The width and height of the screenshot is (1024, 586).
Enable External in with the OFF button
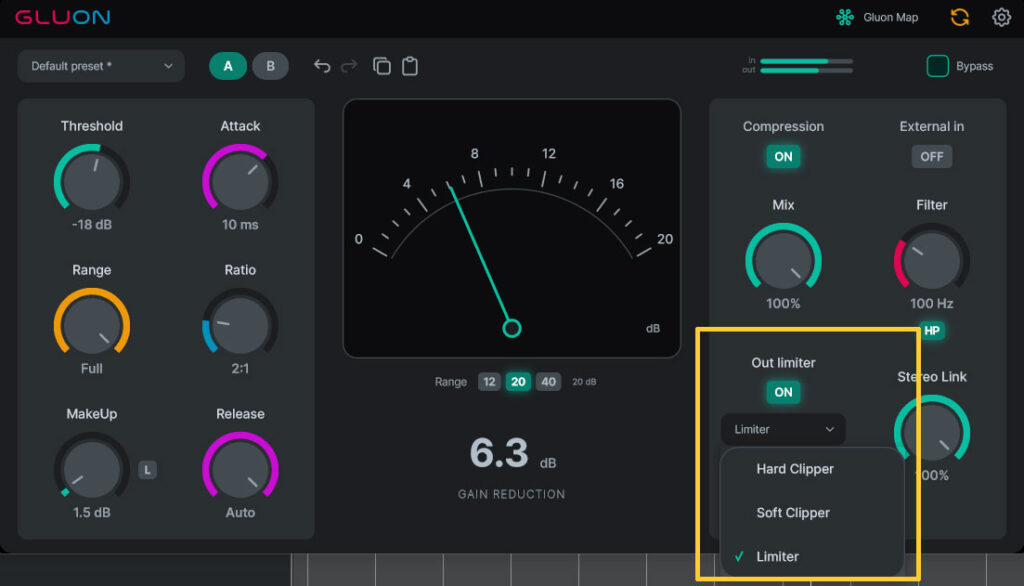coord(931,157)
